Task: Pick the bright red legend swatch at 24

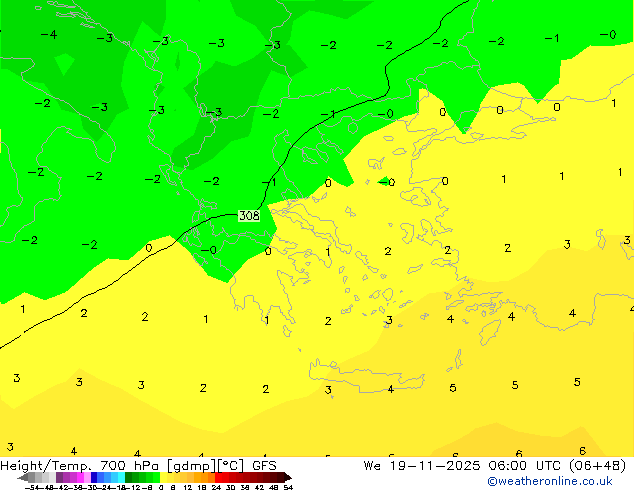Action: pos(218,478)
